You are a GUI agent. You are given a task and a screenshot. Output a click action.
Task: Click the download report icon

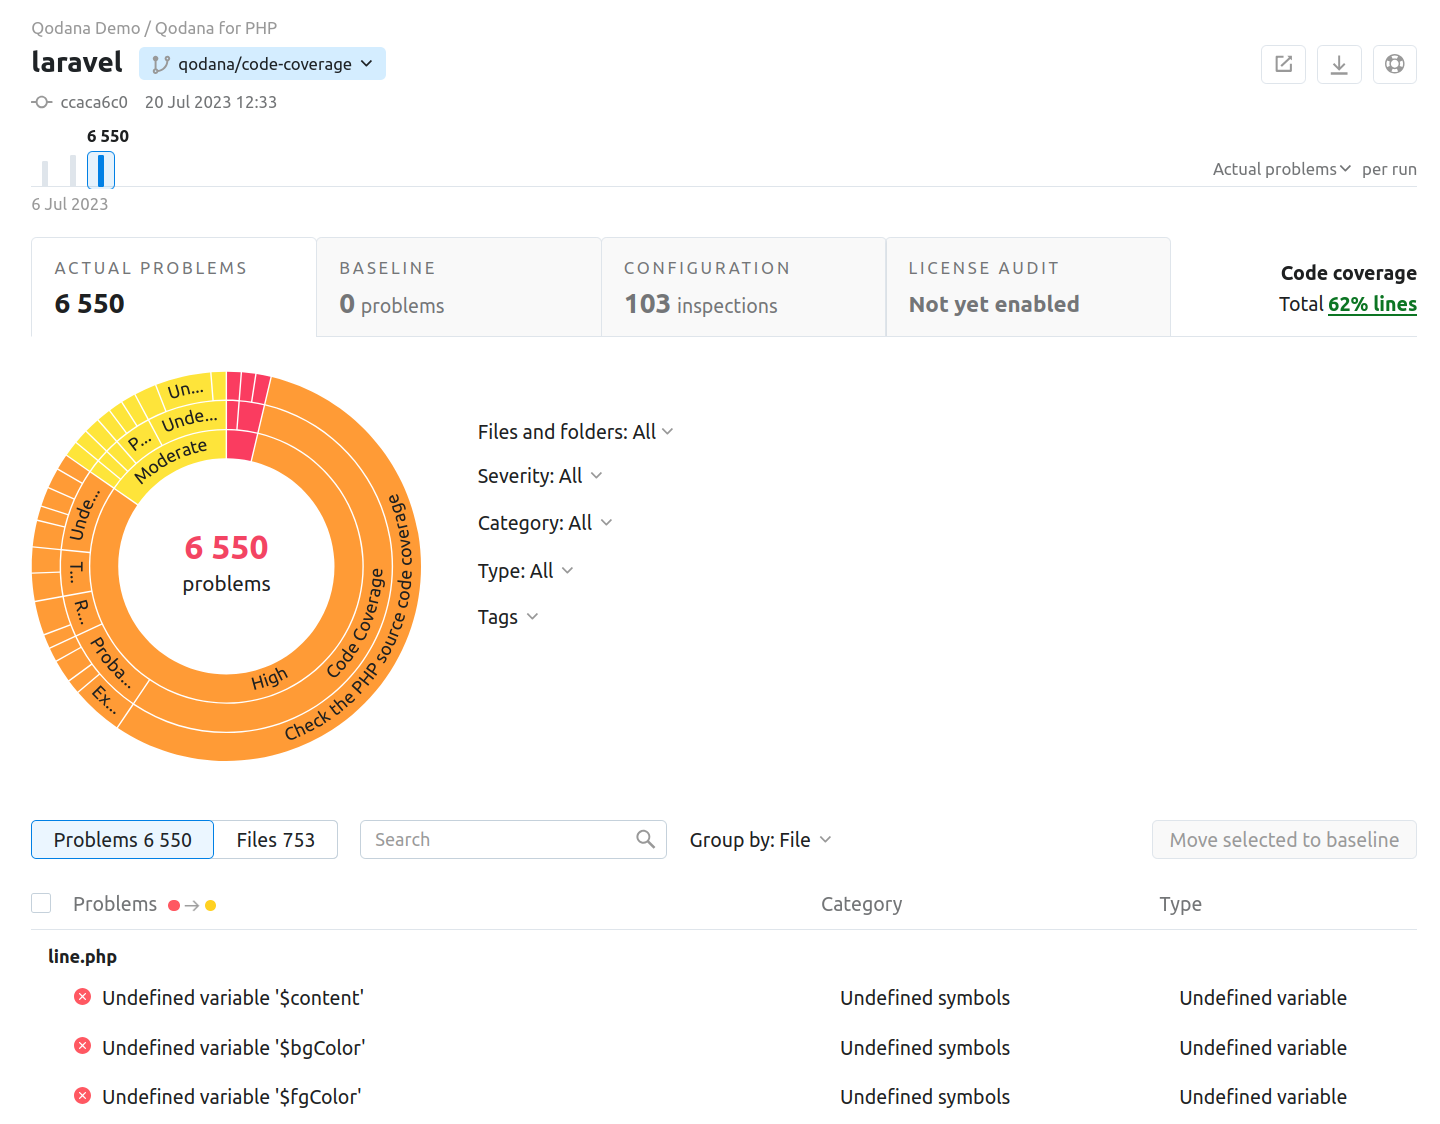tap(1339, 65)
